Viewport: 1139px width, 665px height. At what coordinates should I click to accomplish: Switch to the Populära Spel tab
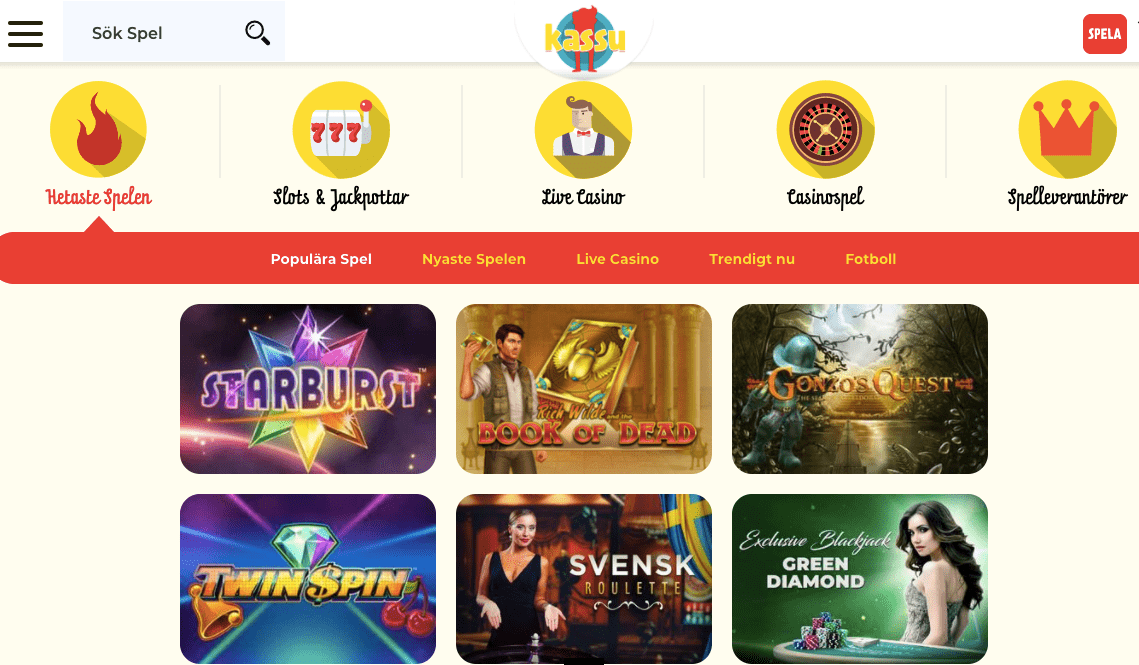pos(321,259)
